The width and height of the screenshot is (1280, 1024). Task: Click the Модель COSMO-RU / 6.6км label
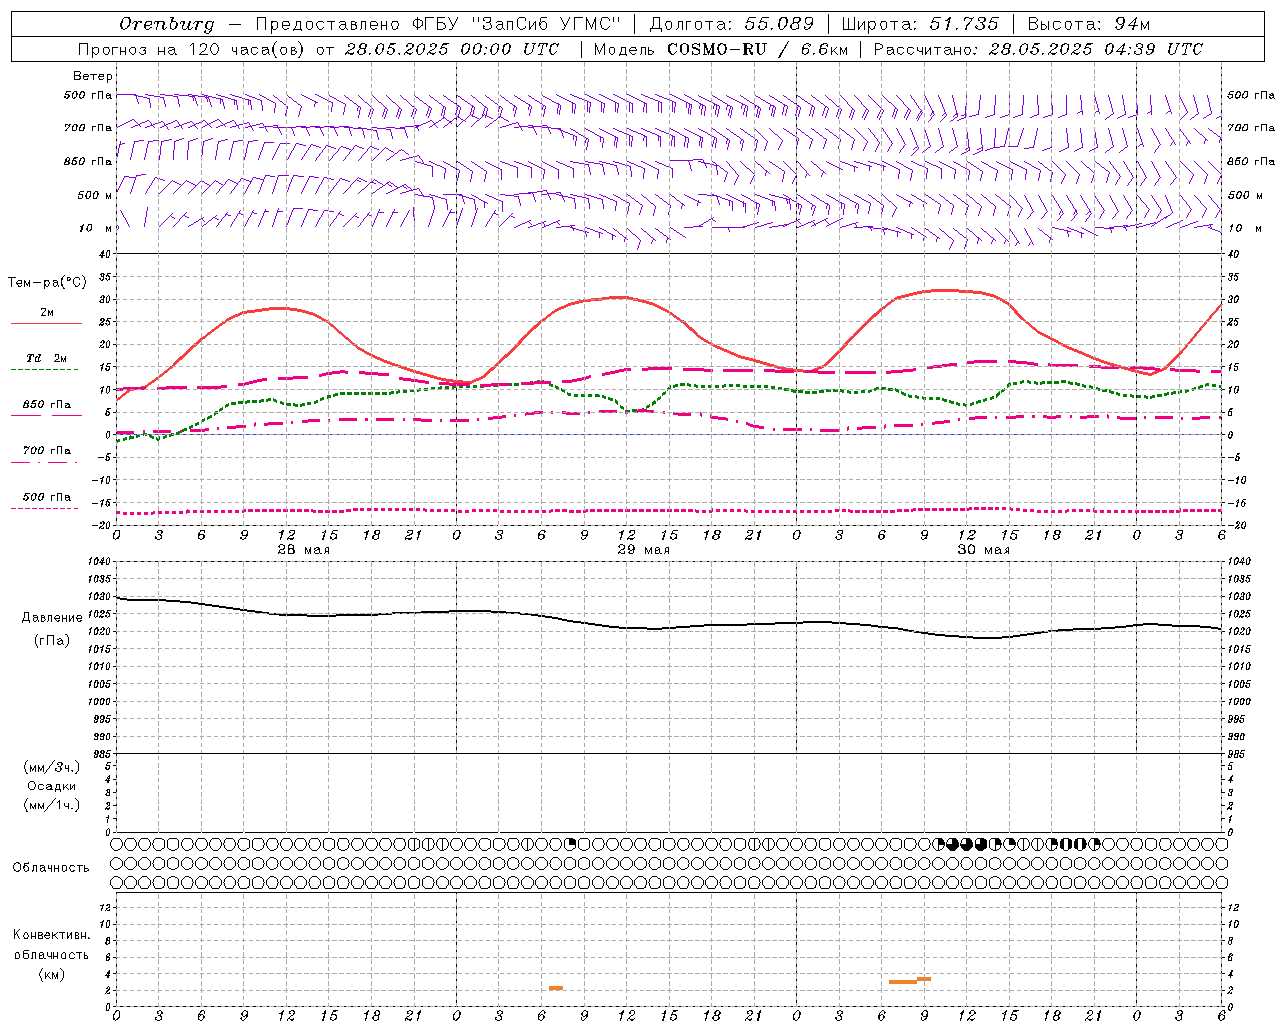(720, 49)
